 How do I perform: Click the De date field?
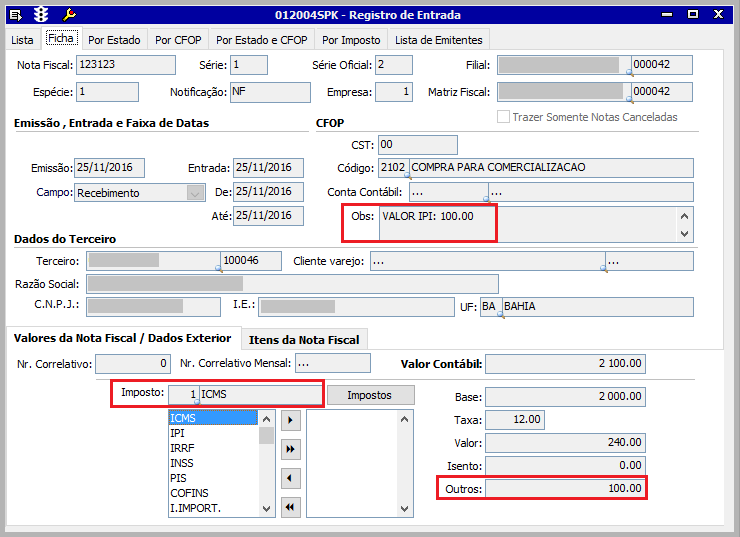coord(269,192)
